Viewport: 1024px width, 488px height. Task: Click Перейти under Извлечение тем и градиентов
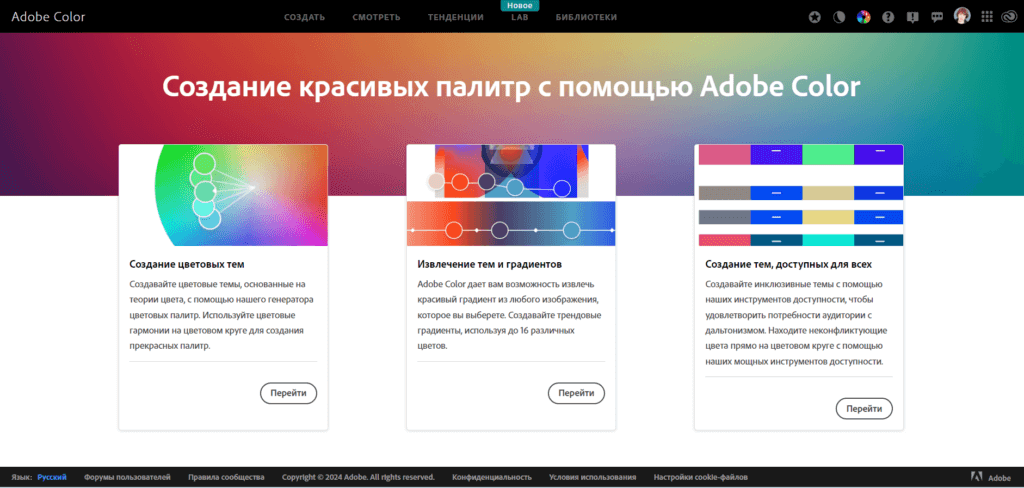(x=576, y=393)
